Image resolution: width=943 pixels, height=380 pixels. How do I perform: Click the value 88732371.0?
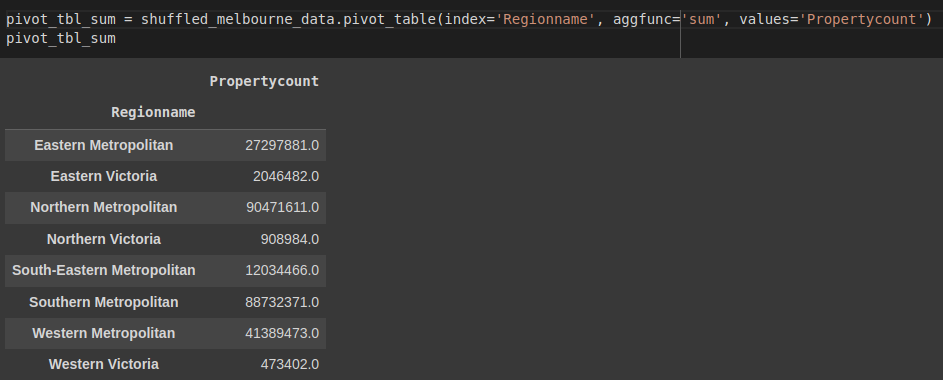pyautogui.click(x=282, y=302)
